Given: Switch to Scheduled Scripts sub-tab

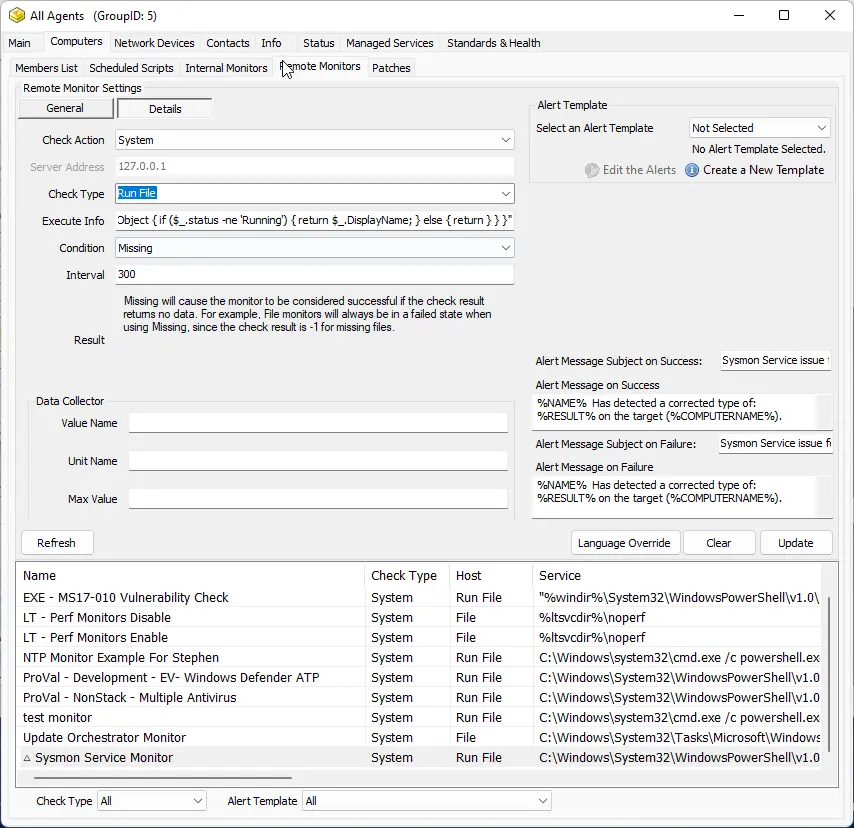Looking at the screenshot, I should tap(131, 68).
